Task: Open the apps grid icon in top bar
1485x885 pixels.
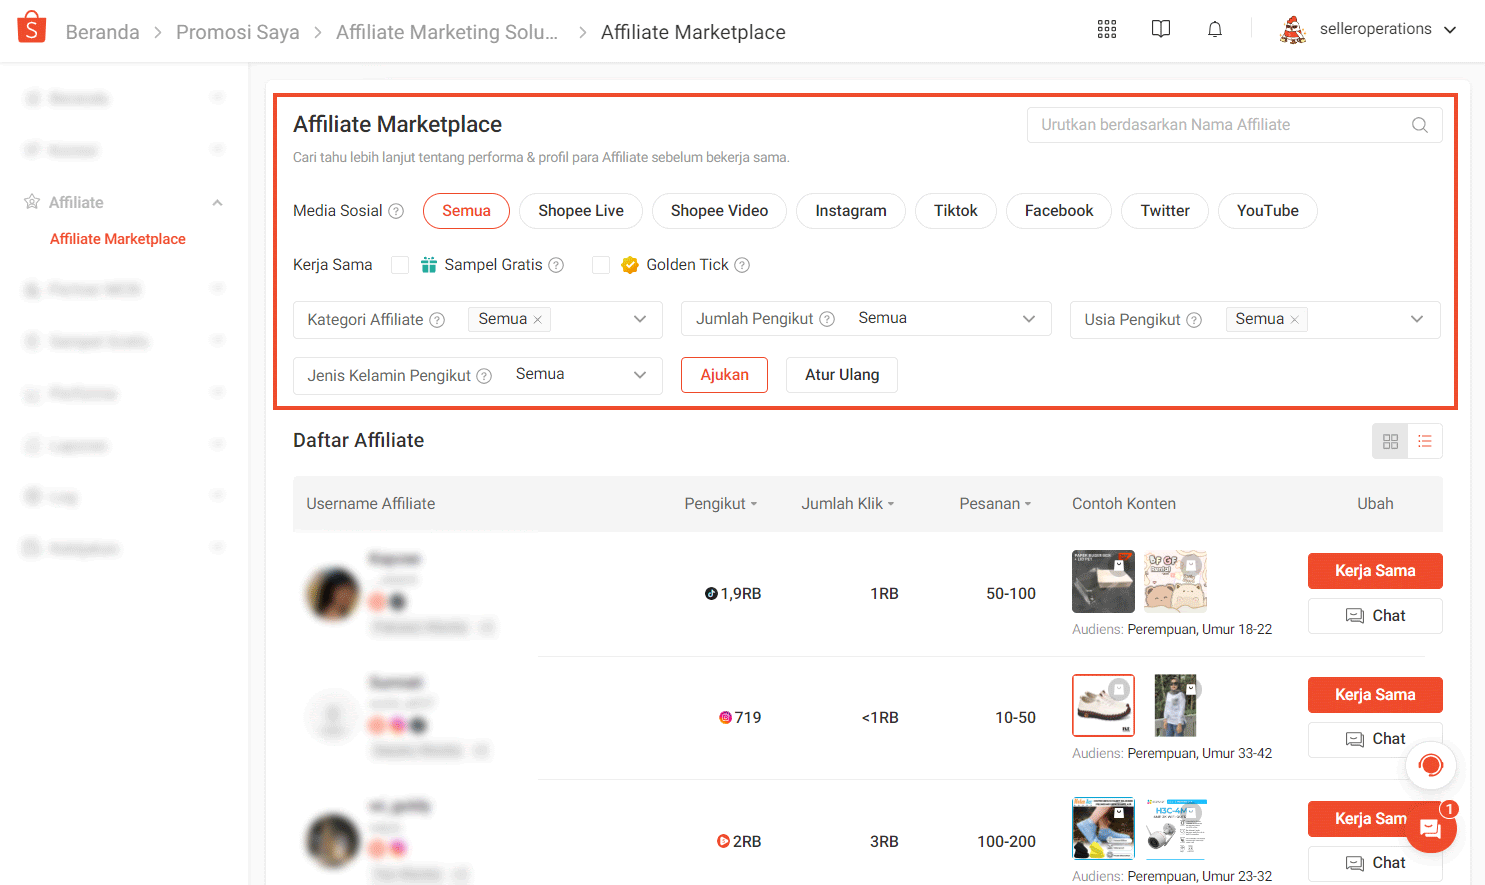Action: (x=1106, y=29)
